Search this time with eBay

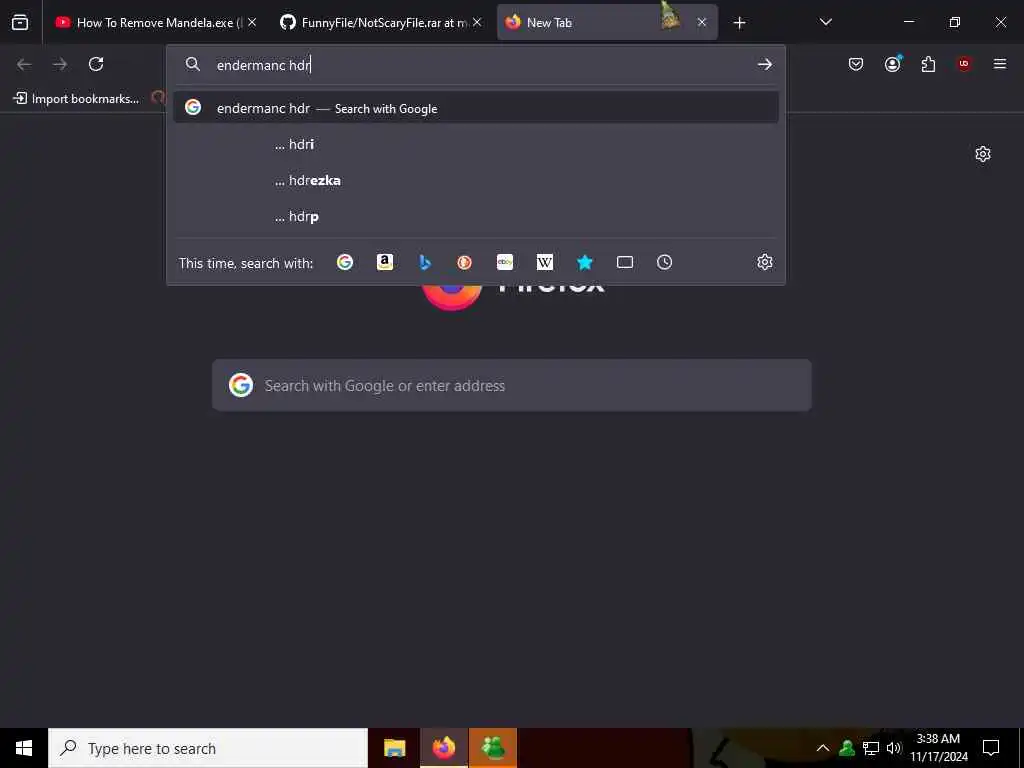(505, 263)
